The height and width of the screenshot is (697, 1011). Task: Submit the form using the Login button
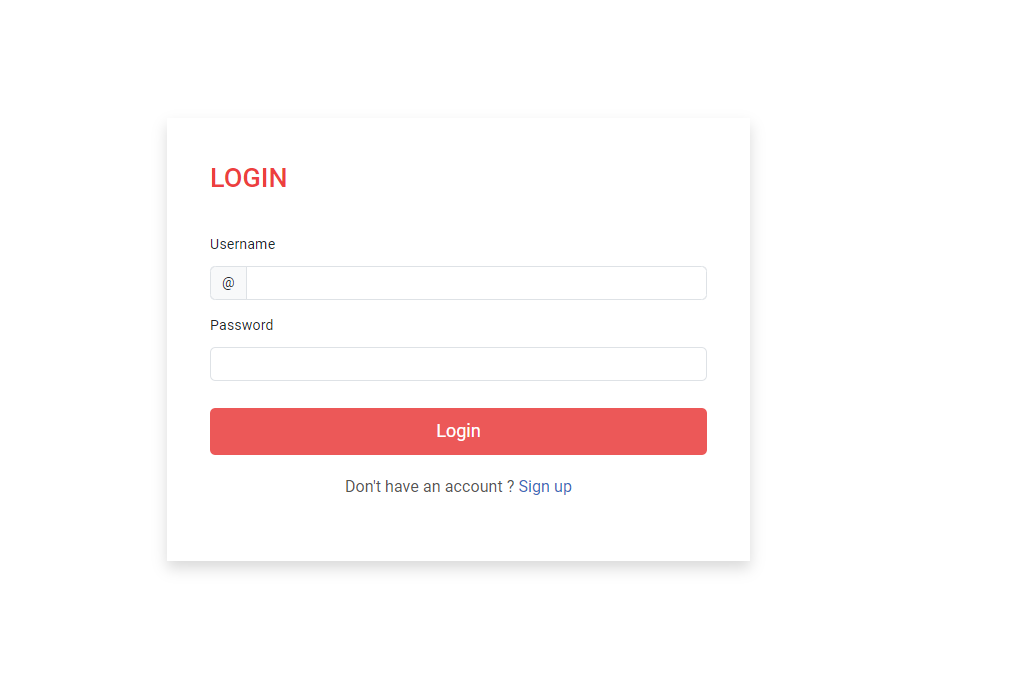[x=458, y=431]
